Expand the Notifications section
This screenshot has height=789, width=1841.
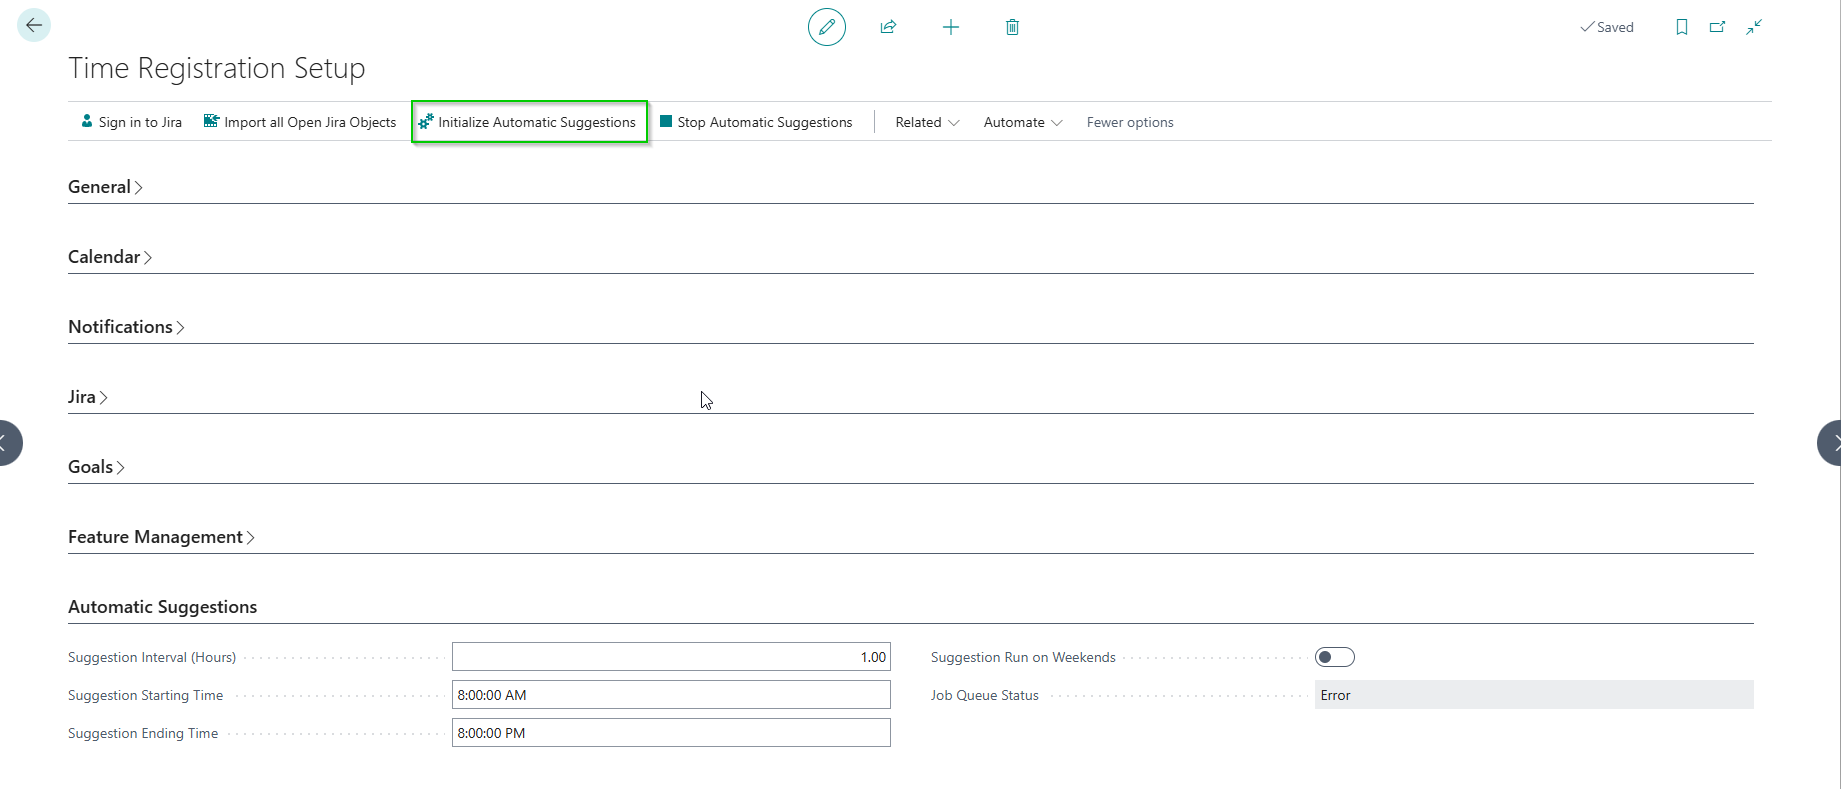tap(126, 327)
